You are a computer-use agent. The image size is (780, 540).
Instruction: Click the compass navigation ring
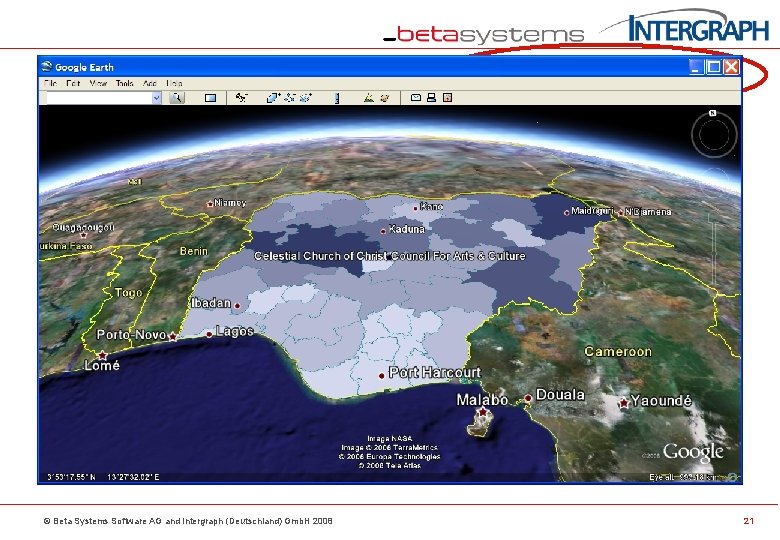(714, 135)
